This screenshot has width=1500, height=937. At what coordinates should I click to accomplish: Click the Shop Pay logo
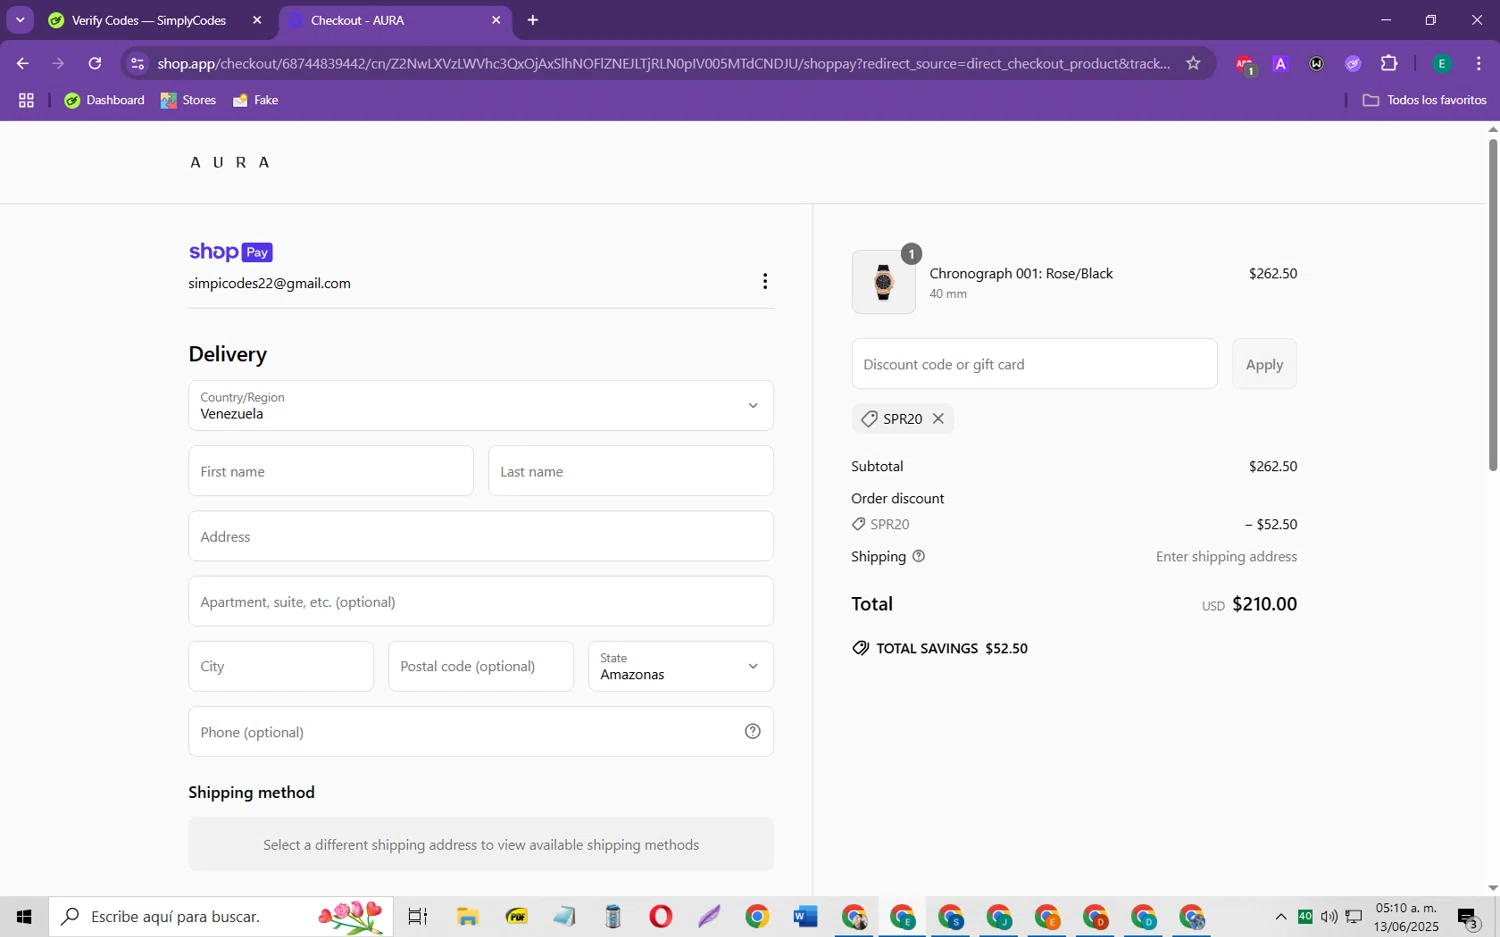click(231, 252)
